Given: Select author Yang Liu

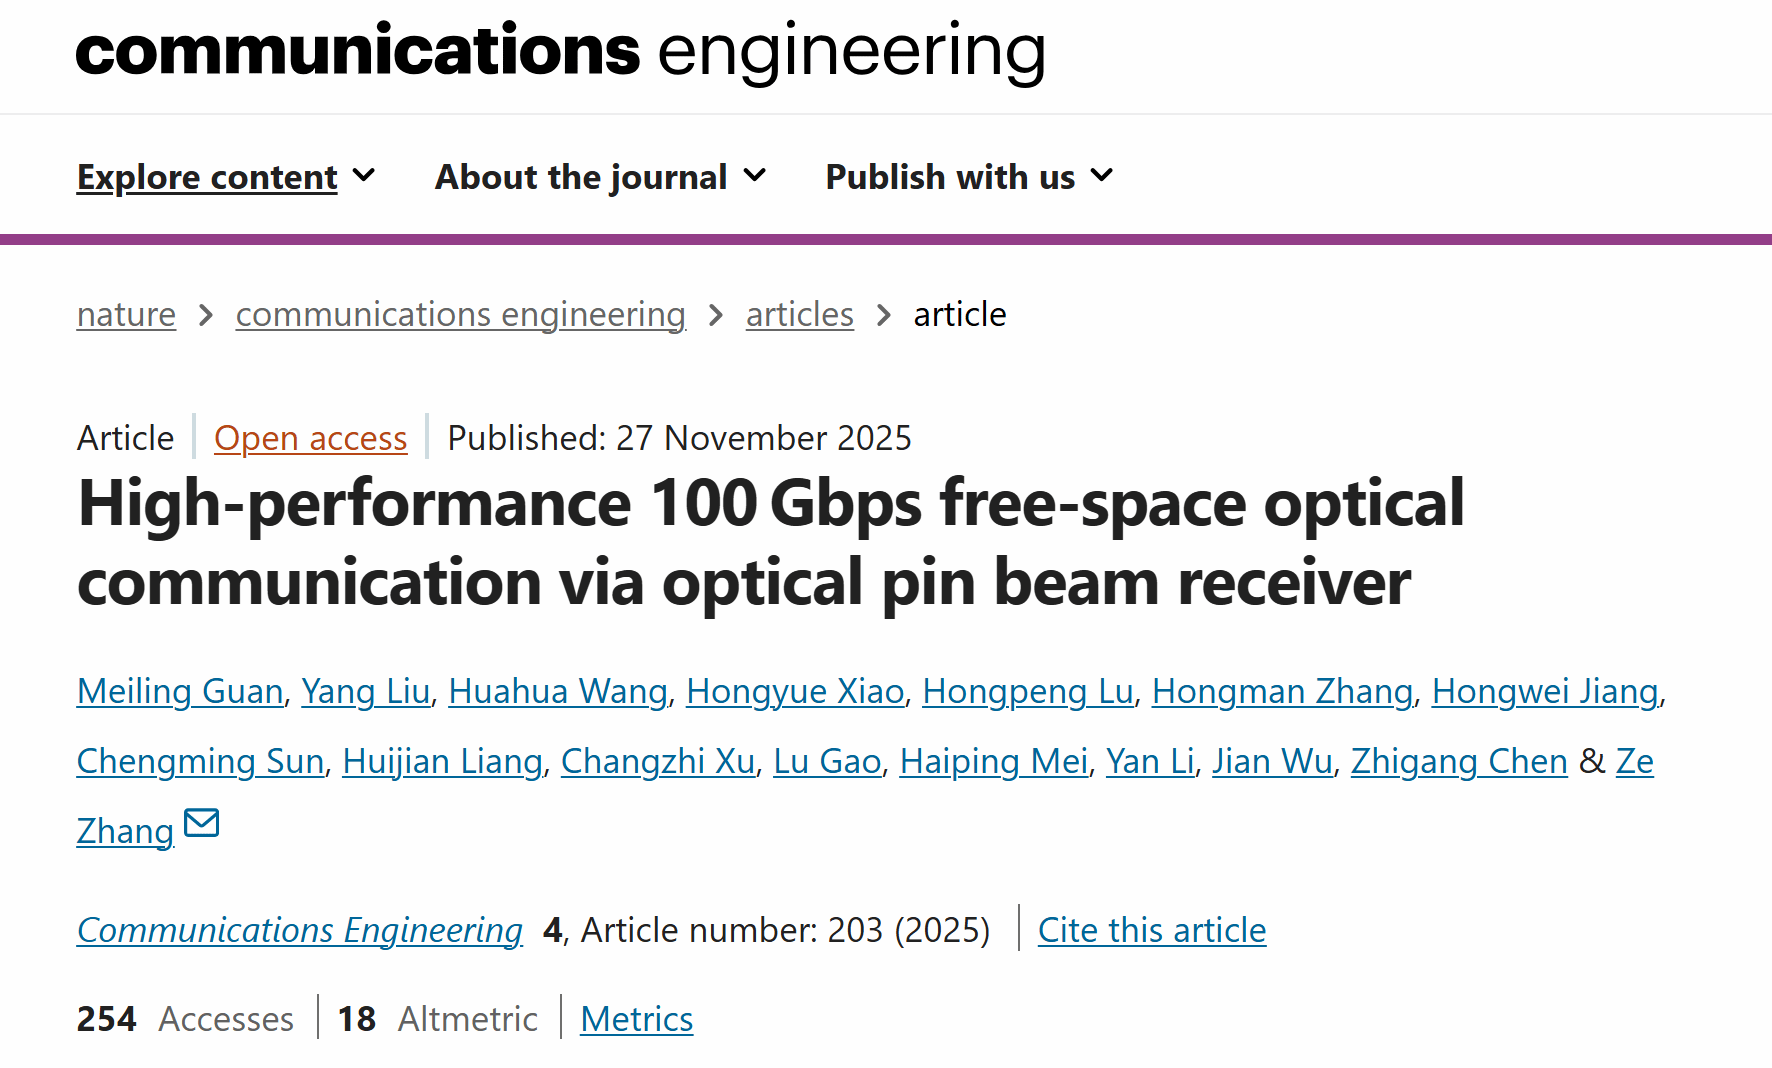Looking at the screenshot, I should coord(365,692).
